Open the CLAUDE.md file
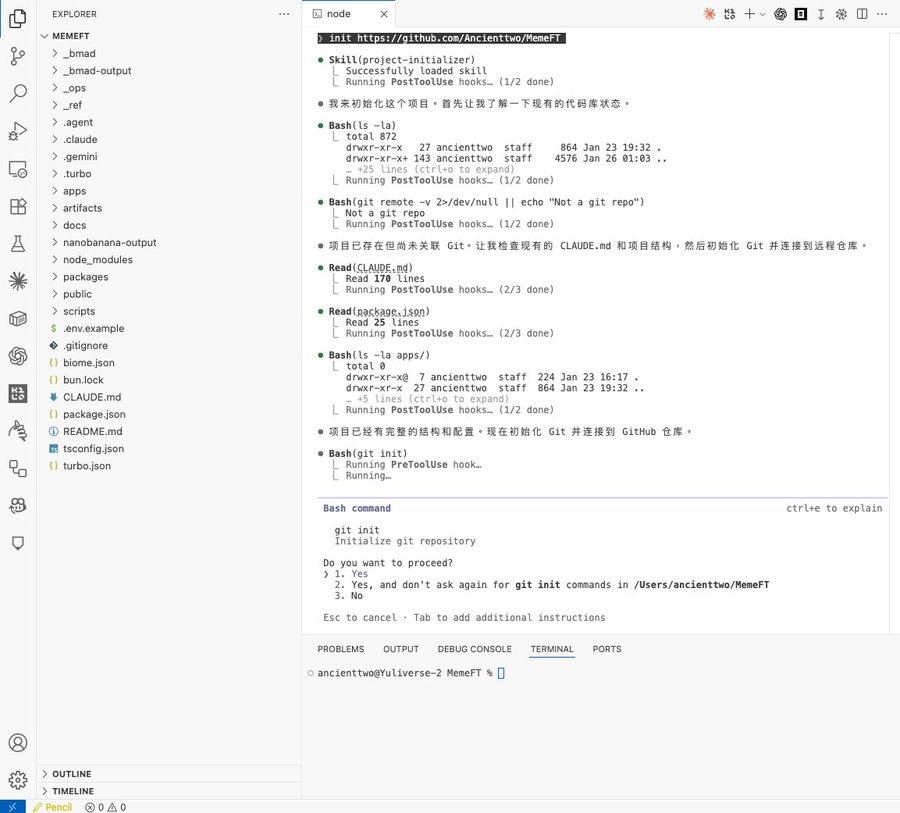The width and height of the screenshot is (900, 813). pos(169,397)
